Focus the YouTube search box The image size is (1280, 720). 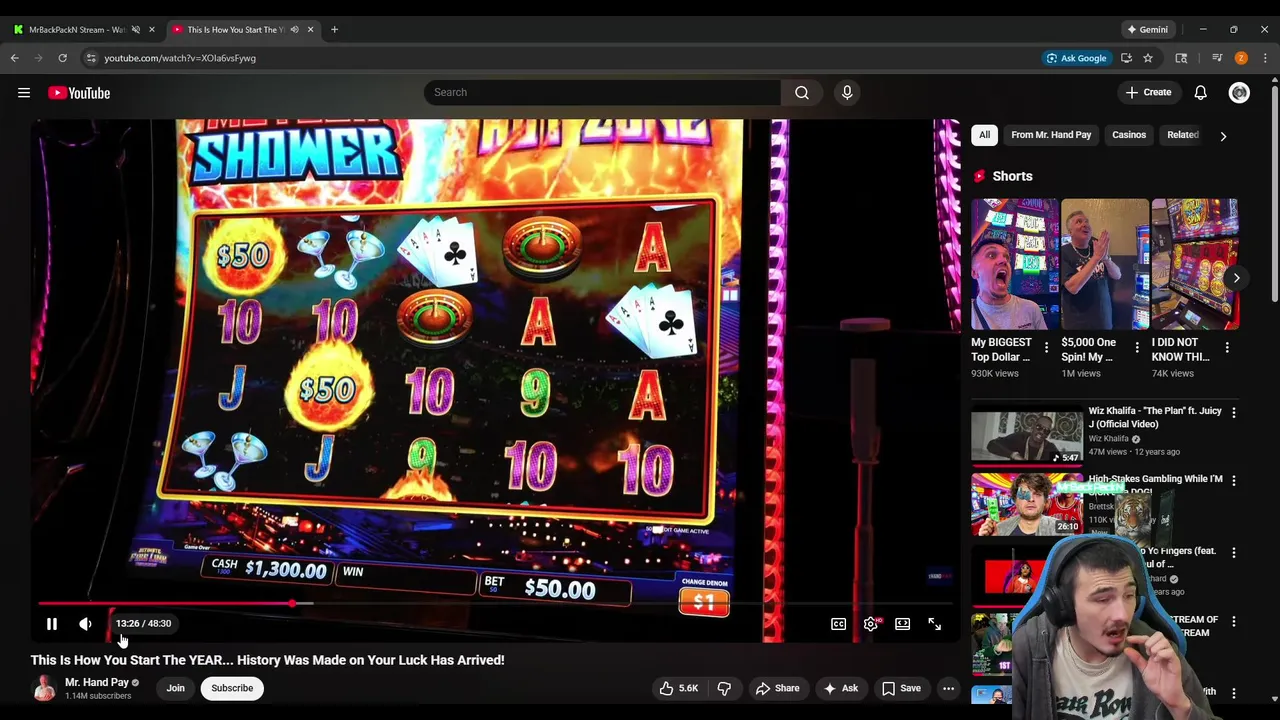click(602, 92)
